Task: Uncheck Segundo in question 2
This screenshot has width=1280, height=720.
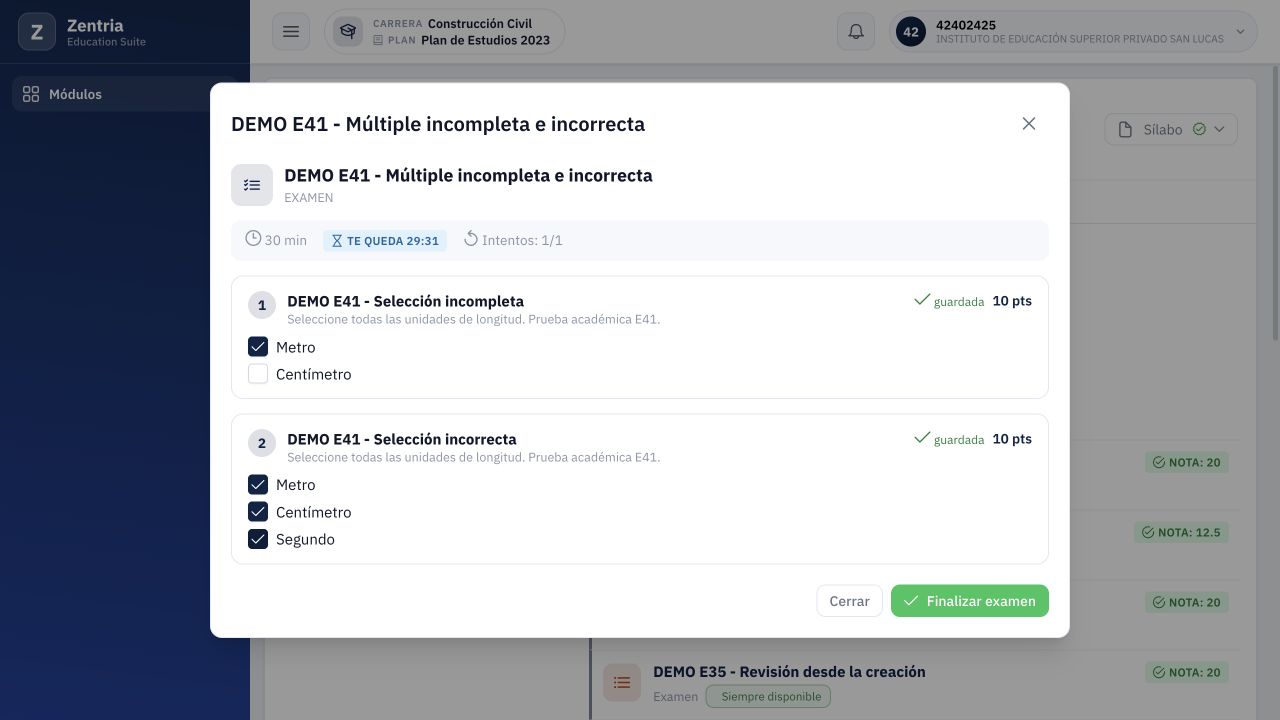Action: click(258, 539)
